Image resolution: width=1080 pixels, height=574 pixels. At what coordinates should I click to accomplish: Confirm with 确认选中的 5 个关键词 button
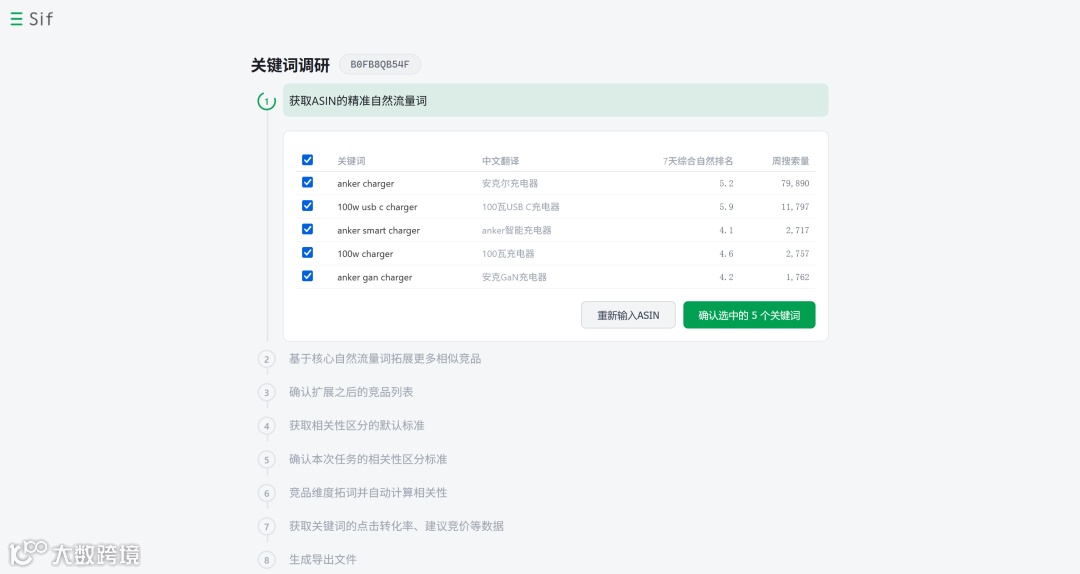pyautogui.click(x=749, y=315)
